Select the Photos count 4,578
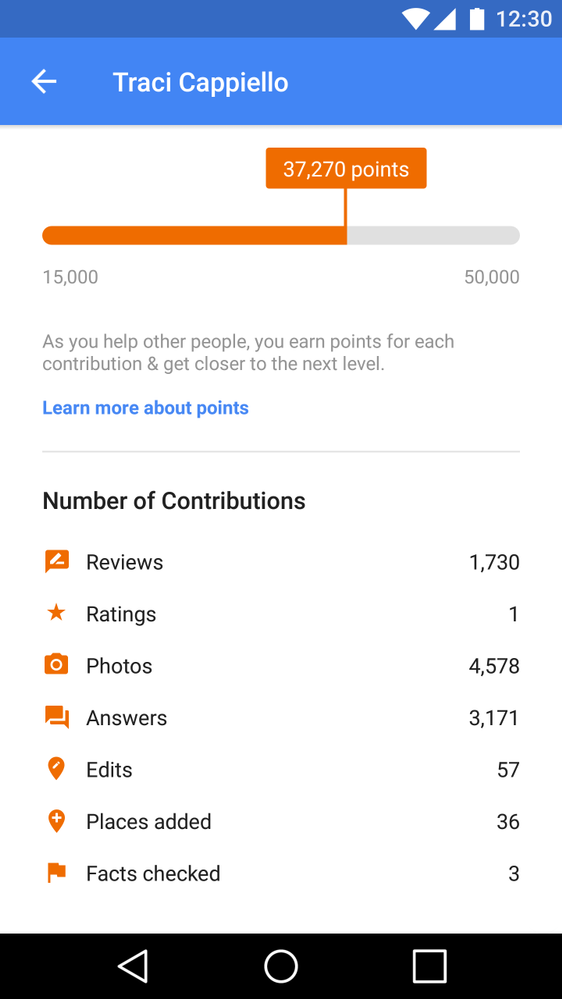This screenshot has width=562, height=999. 494,666
